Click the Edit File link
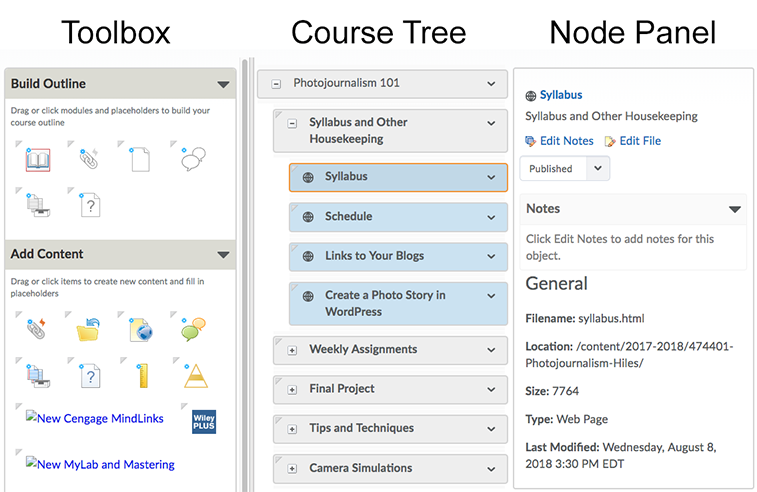Image resolution: width=757 pixels, height=492 pixels. (639, 141)
